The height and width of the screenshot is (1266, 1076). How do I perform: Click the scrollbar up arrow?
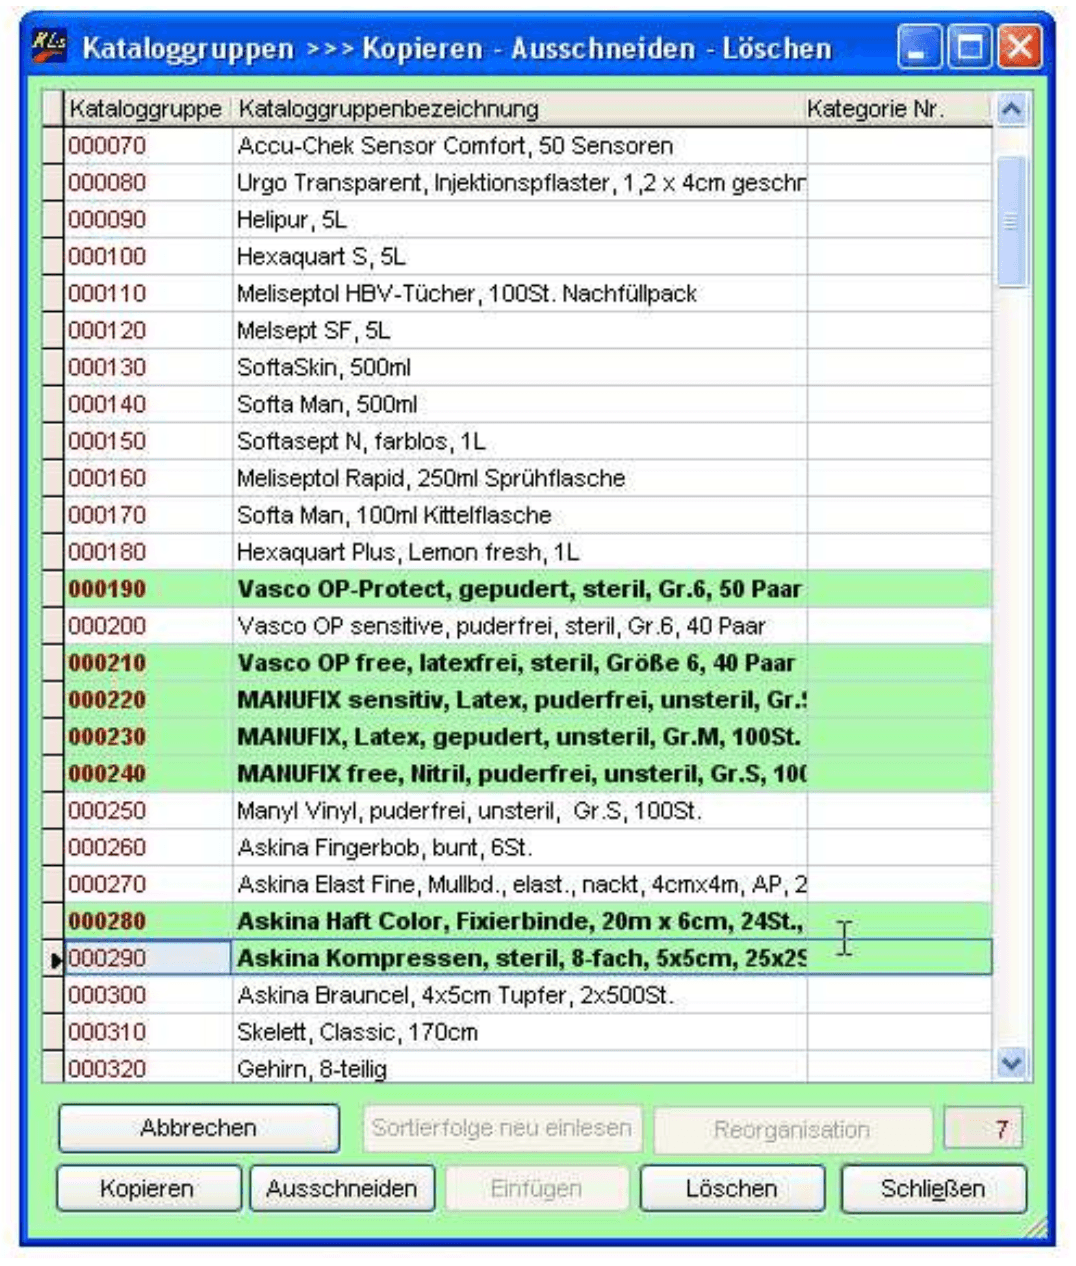tap(1011, 109)
